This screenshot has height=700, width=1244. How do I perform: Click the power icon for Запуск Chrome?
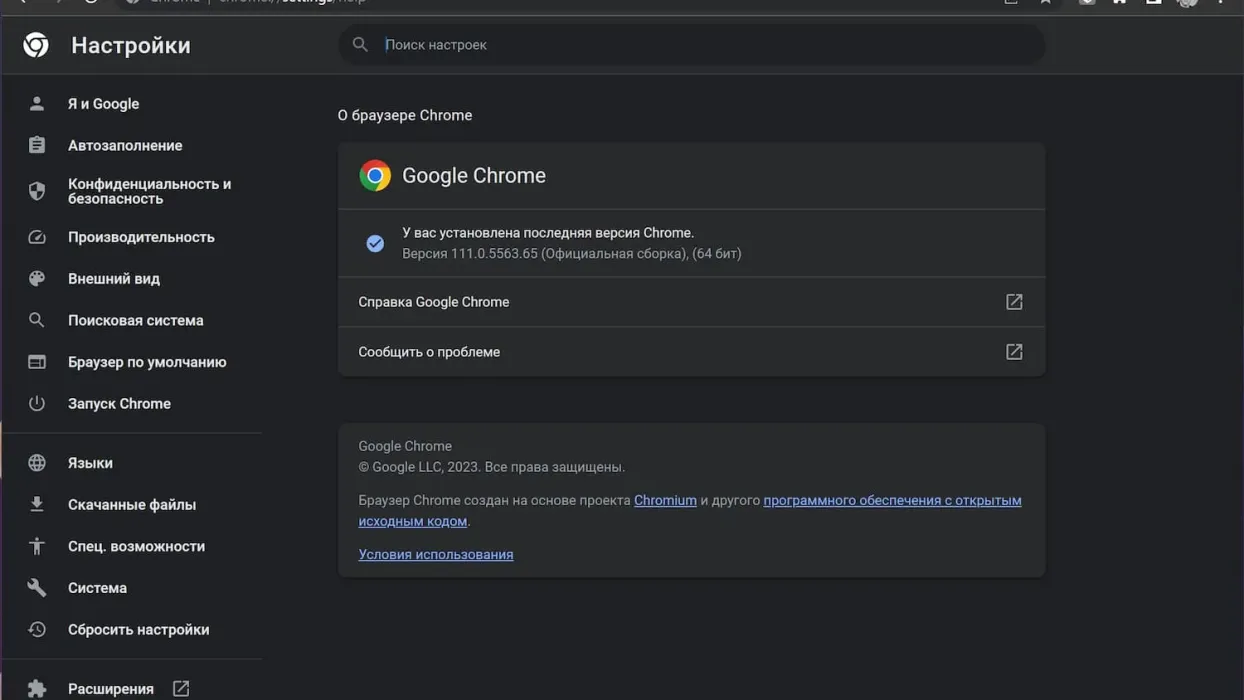point(37,404)
